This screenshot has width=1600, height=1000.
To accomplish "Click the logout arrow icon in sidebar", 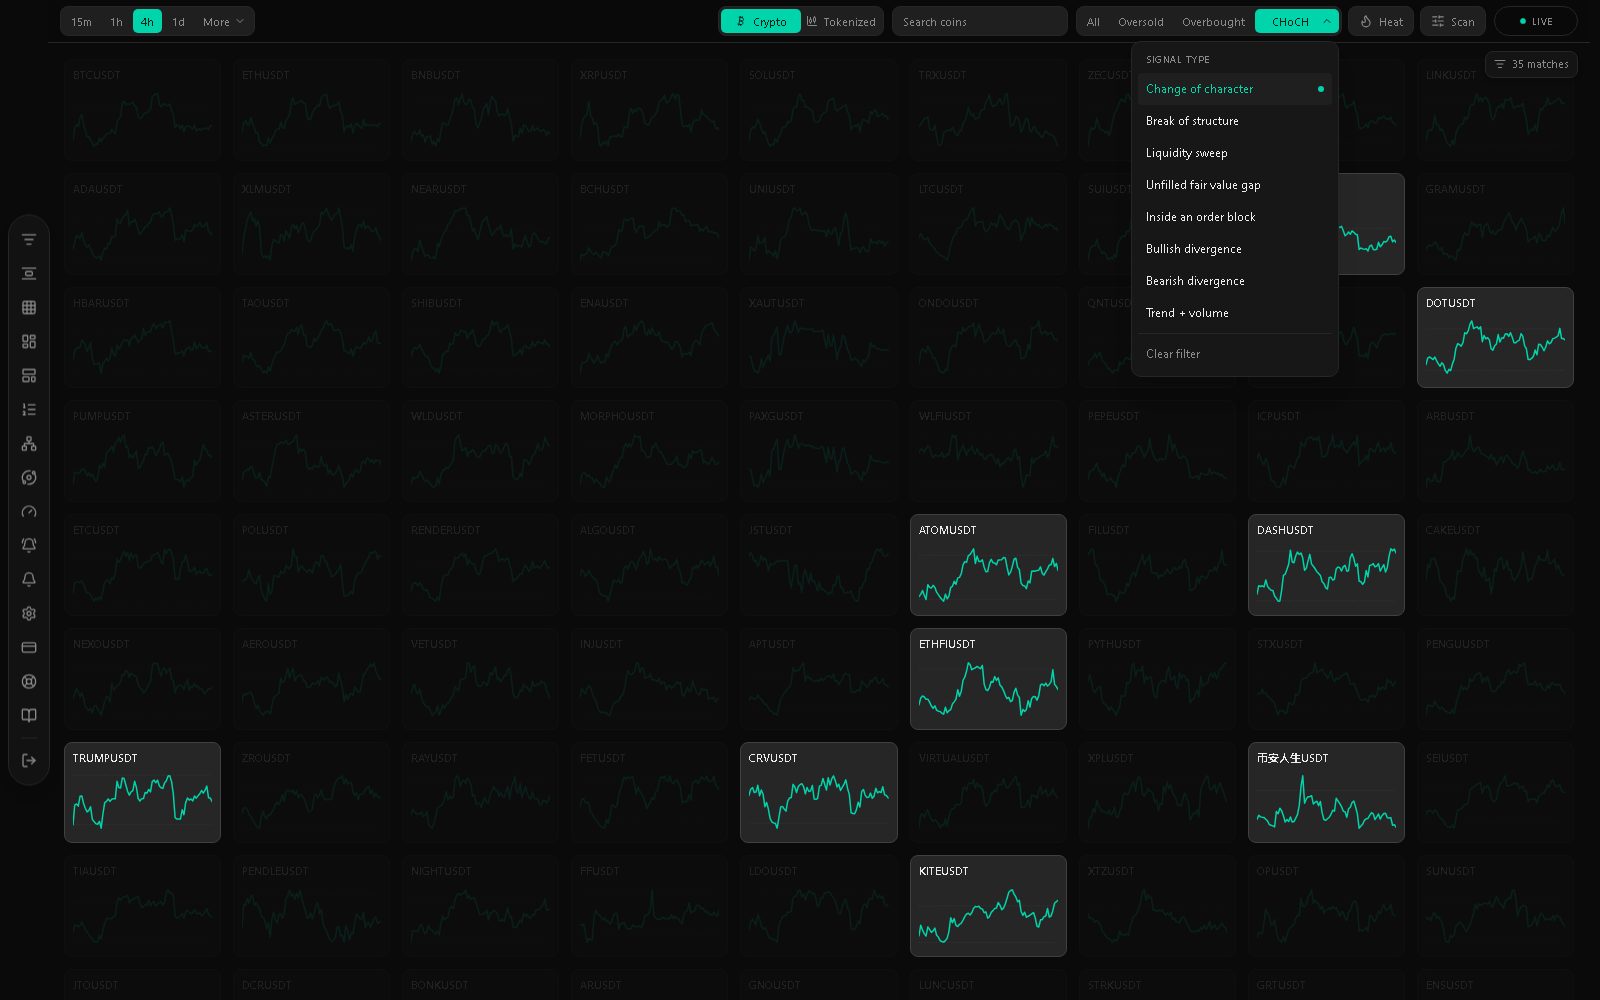I will coord(29,761).
